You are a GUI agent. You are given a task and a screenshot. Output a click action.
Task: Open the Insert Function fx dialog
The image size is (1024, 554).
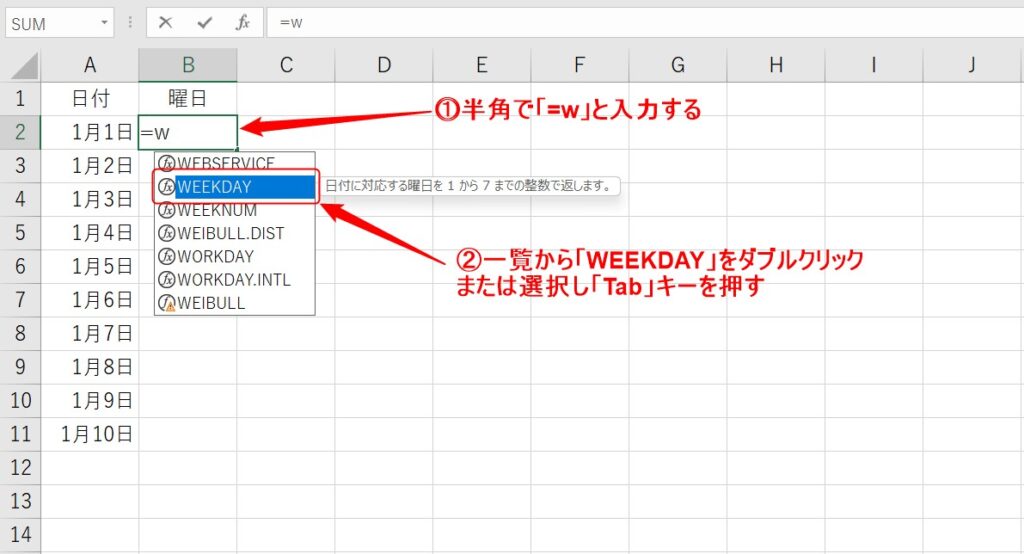pos(242,23)
